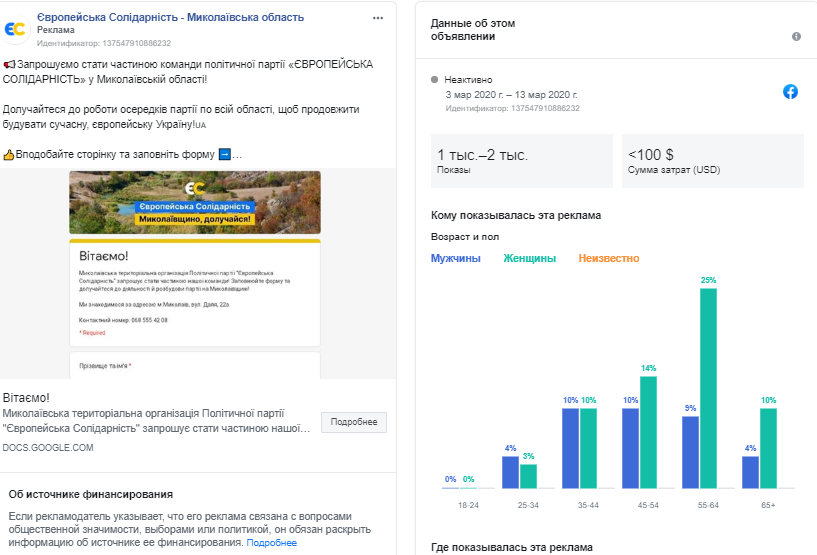Click the ad banner image with ЕС logo
Screen dimensions: 817x555
195,202
